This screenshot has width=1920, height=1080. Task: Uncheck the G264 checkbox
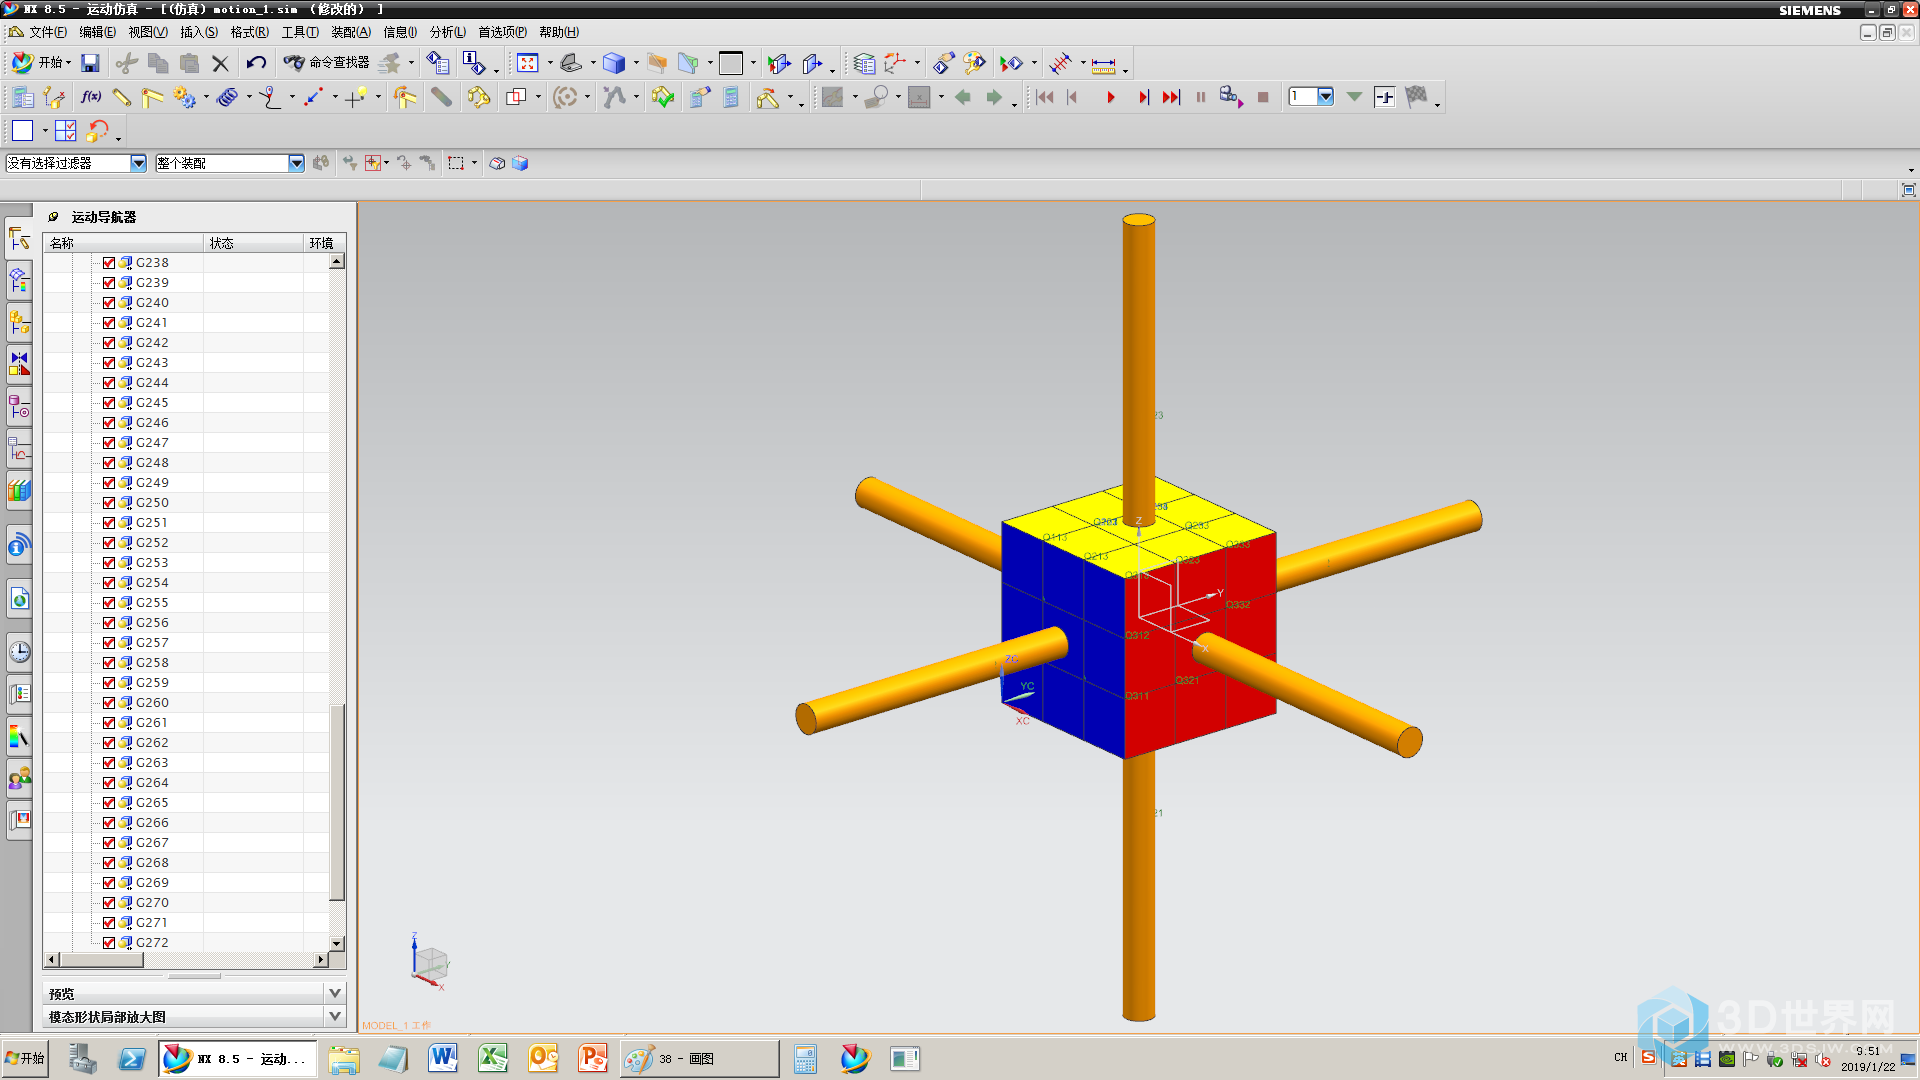109,783
